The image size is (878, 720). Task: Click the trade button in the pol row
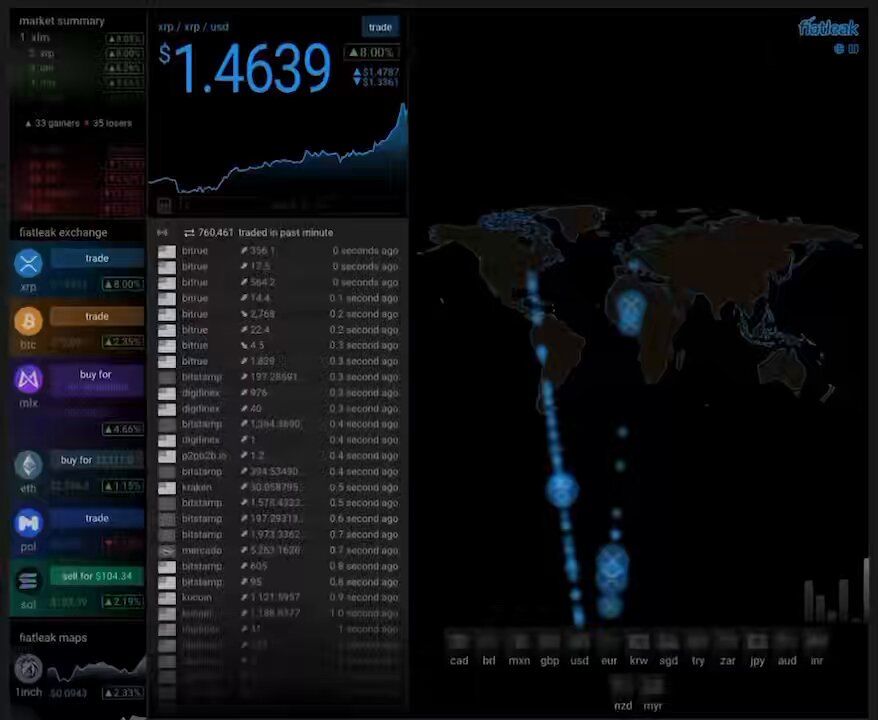point(97,518)
